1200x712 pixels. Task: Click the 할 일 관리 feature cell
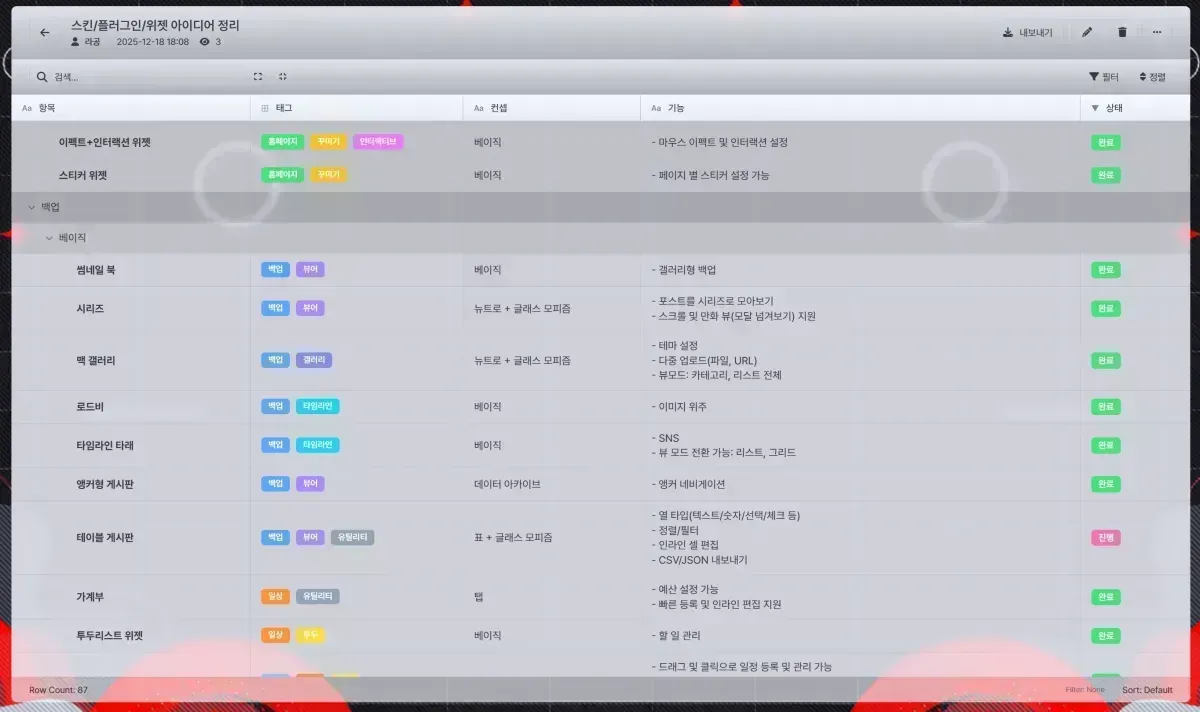pyautogui.click(x=677, y=635)
